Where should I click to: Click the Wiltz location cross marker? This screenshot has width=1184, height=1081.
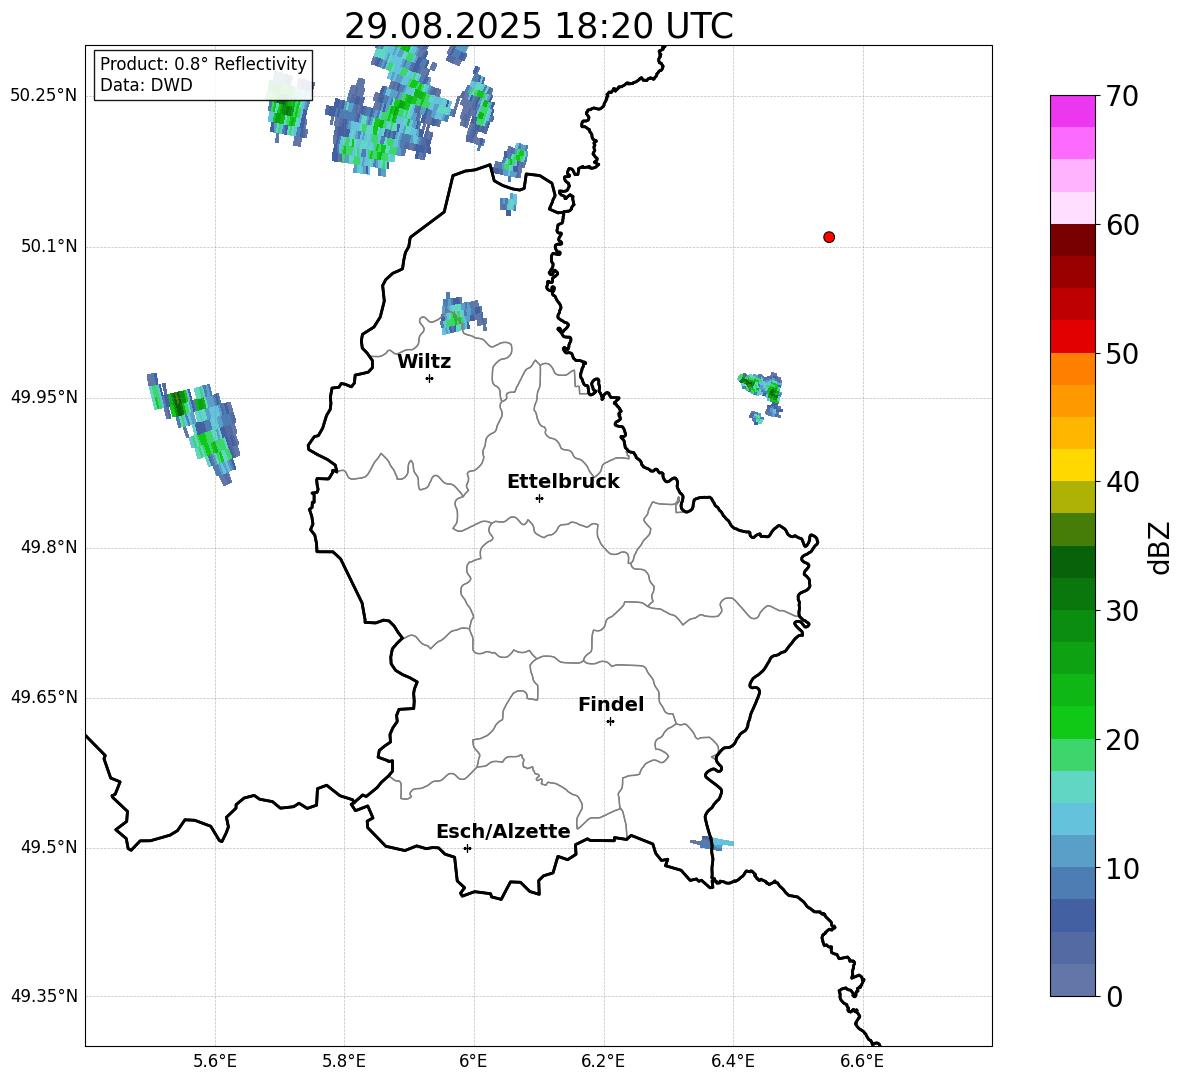(430, 378)
